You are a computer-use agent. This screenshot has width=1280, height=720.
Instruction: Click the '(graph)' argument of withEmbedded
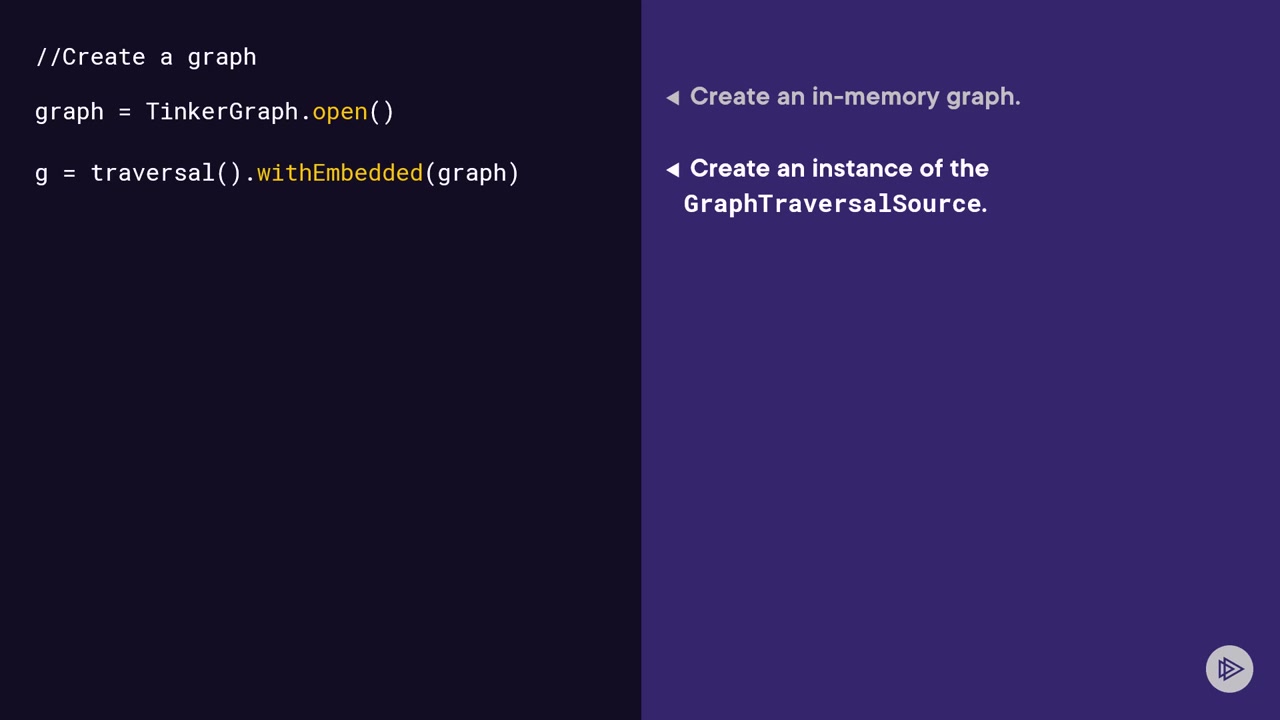pyautogui.click(x=472, y=173)
